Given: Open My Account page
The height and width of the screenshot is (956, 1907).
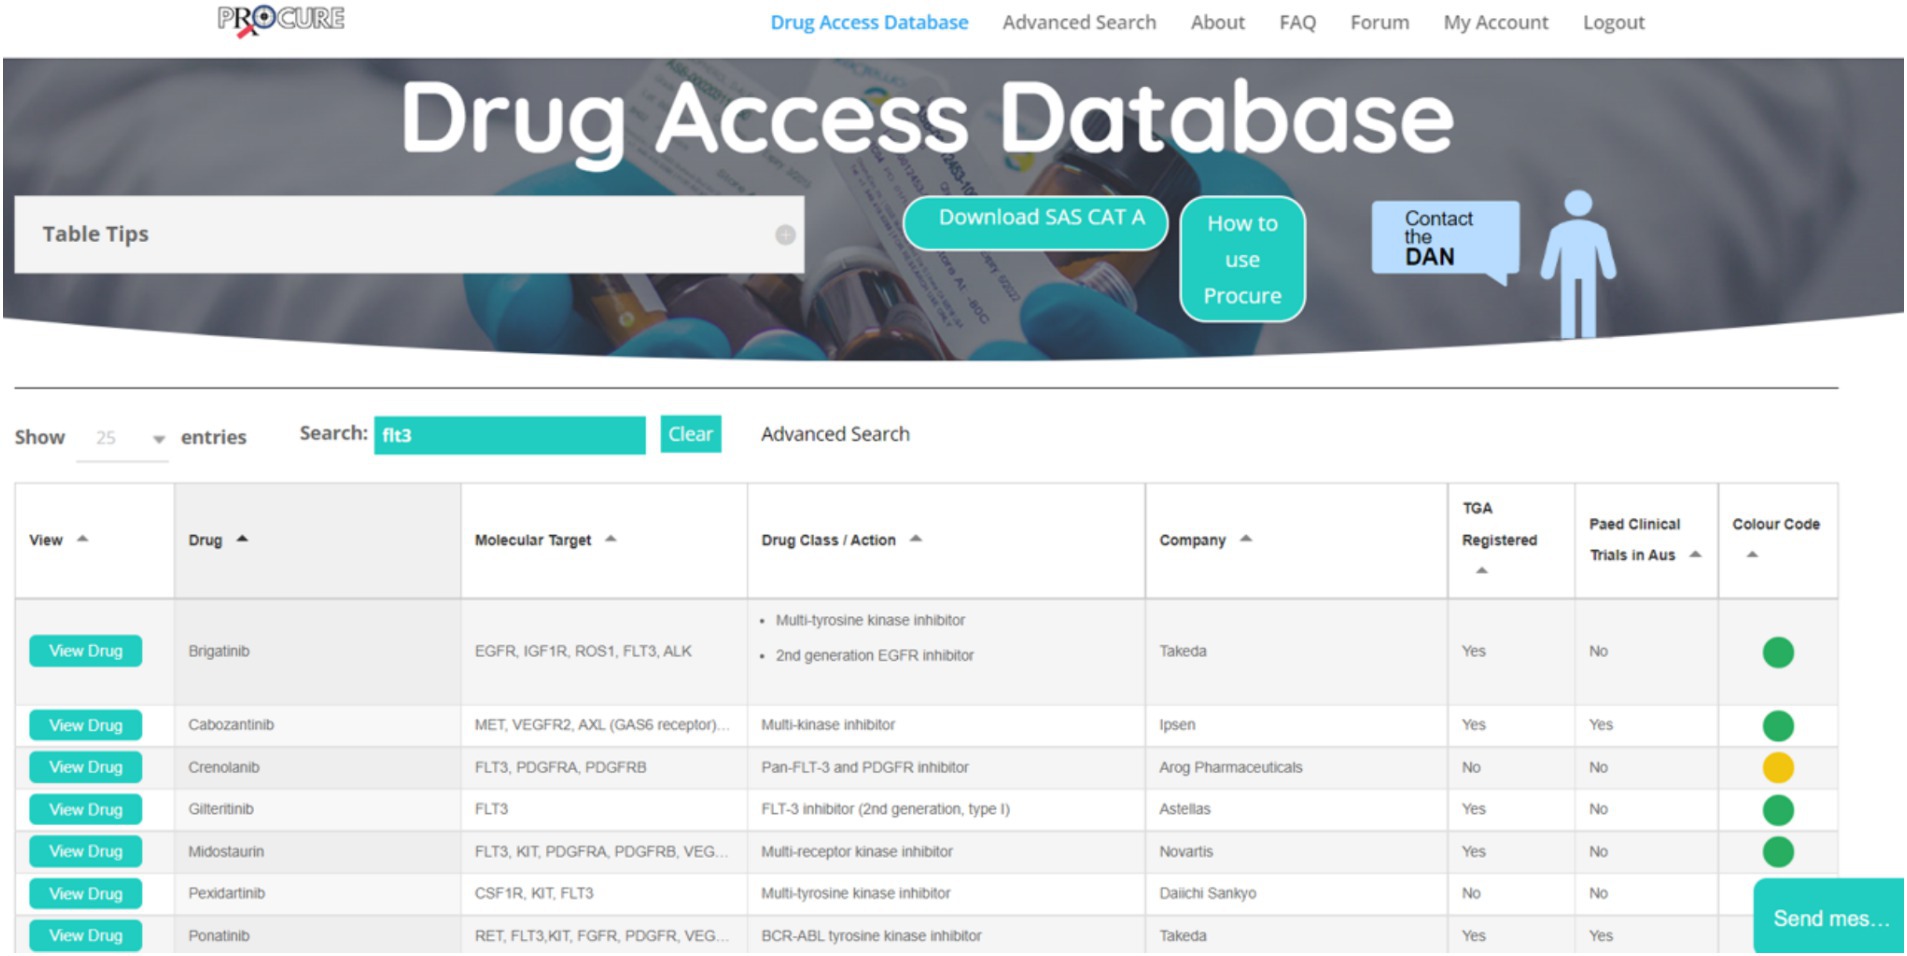Looking at the screenshot, I should [x=1495, y=22].
